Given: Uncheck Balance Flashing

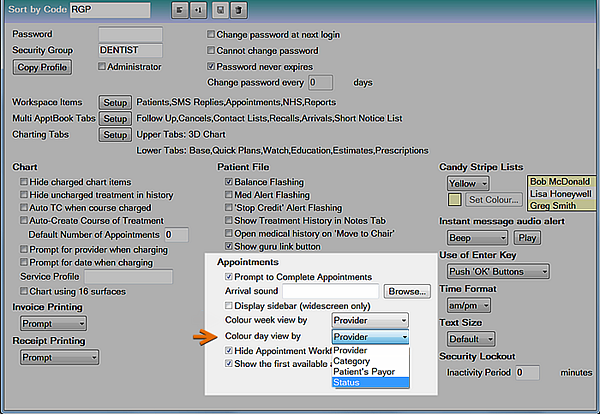Looking at the screenshot, I should [229, 181].
